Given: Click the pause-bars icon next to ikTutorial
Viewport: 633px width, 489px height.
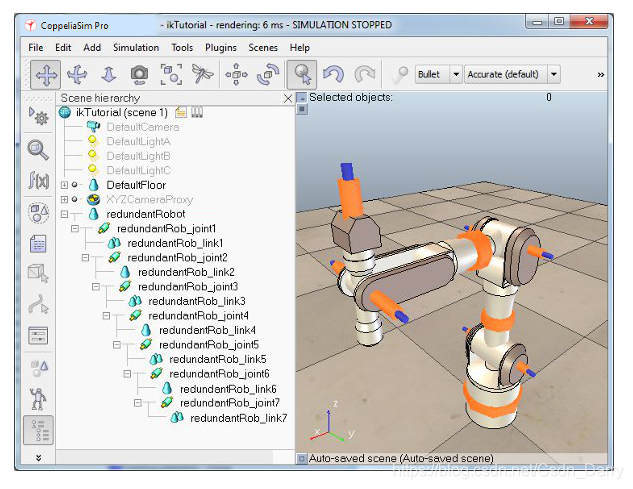Looking at the screenshot, I should coord(197,112).
